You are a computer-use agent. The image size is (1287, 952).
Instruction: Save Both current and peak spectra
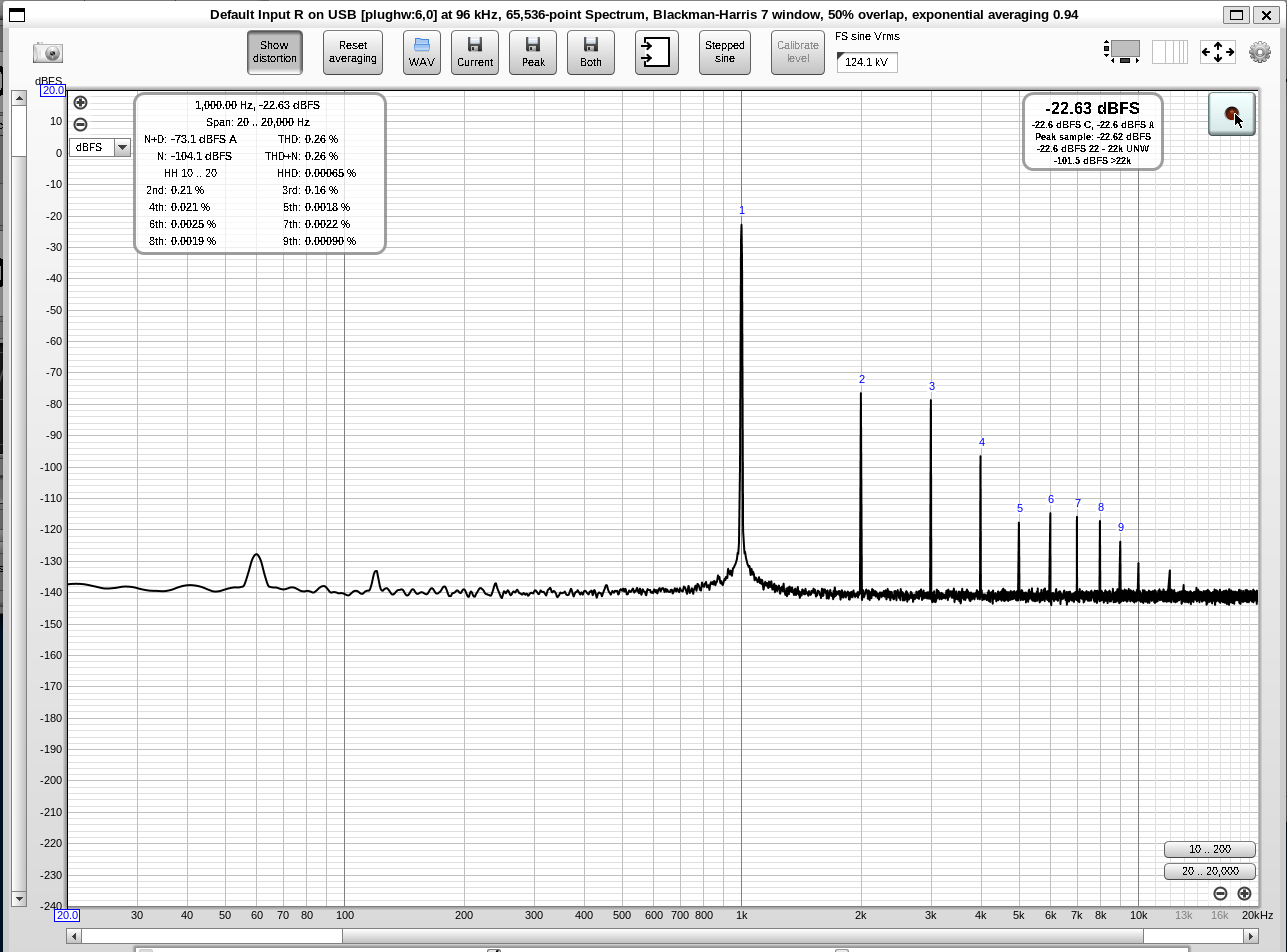pyautogui.click(x=591, y=52)
